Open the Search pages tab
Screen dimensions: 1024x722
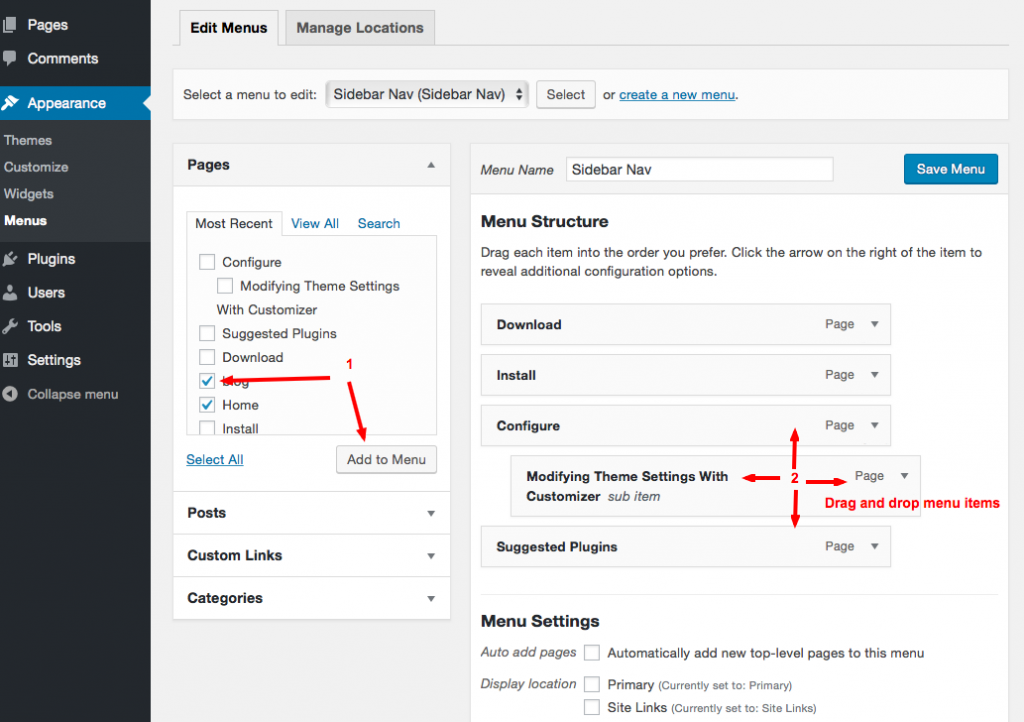point(379,223)
